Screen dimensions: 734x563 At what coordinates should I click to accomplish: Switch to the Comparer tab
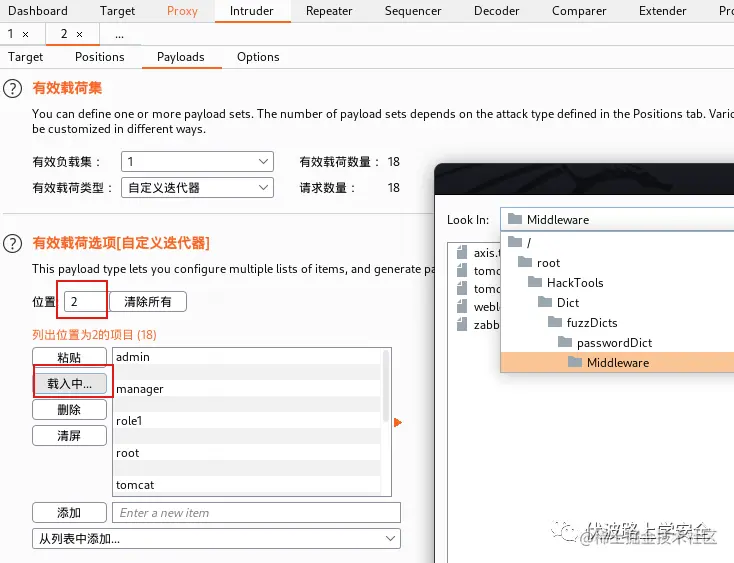pos(579,11)
